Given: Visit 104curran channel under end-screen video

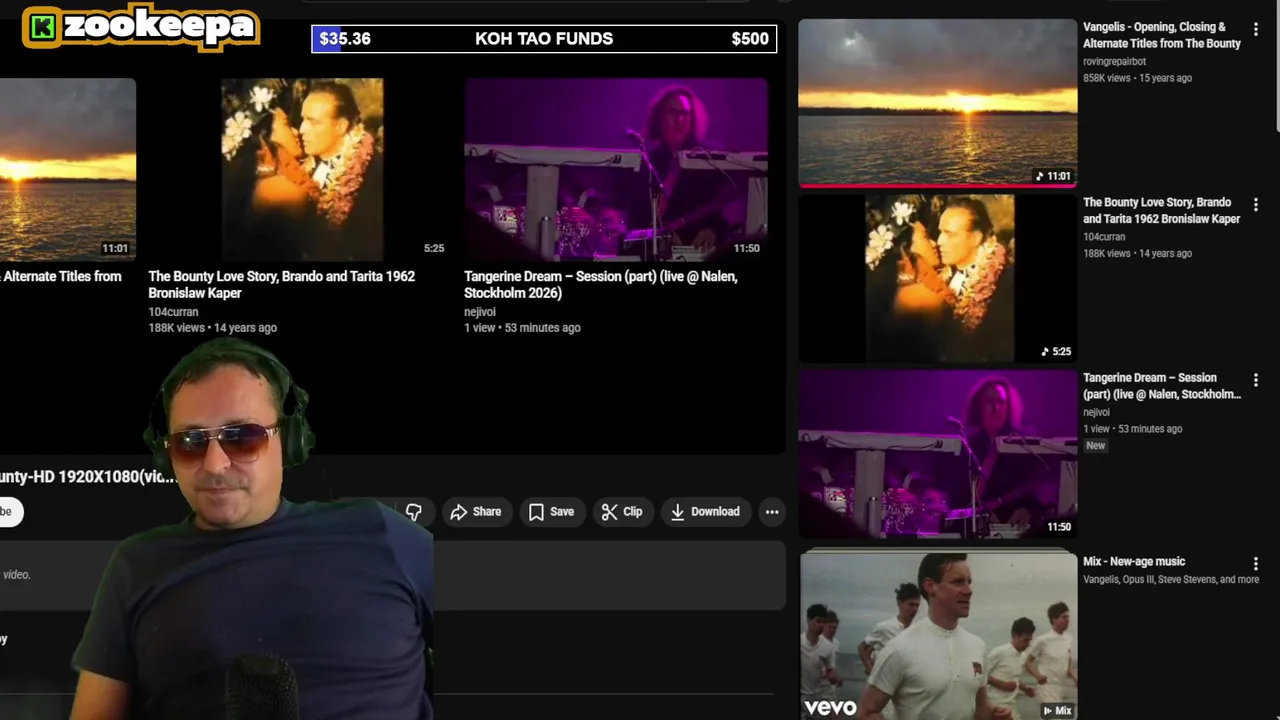Looking at the screenshot, I should [x=173, y=312].
